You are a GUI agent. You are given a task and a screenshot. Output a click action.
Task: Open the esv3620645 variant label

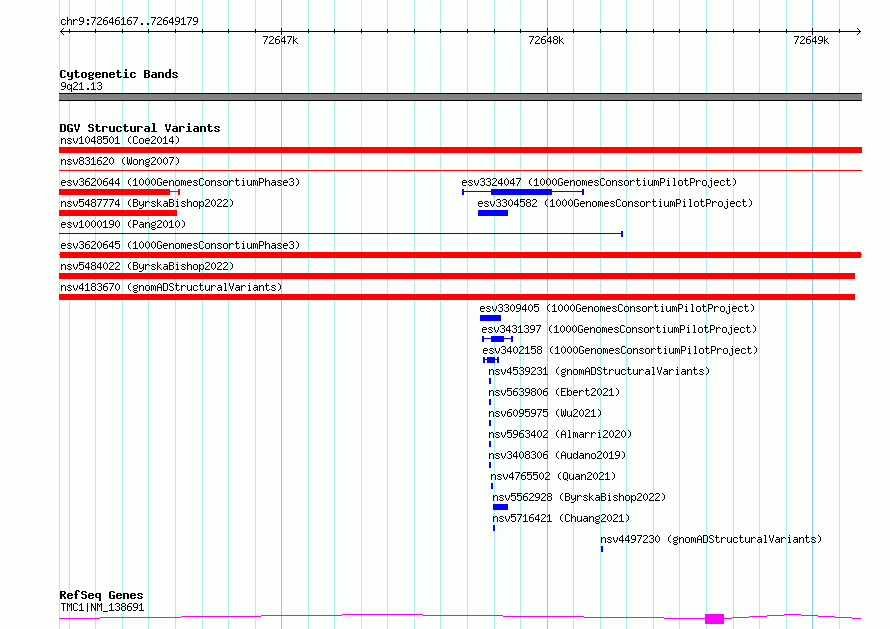[180, 245]
